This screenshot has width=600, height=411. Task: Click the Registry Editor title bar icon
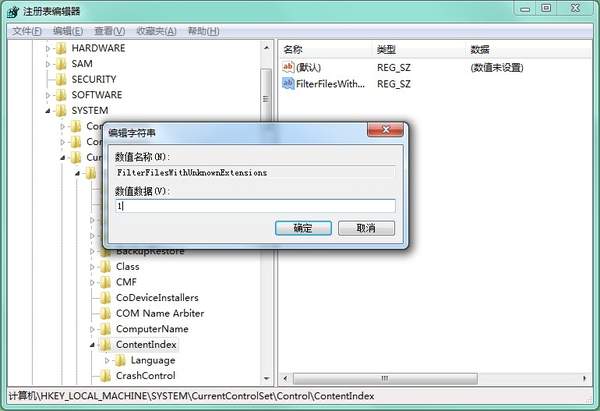click(x=13, y=11)
